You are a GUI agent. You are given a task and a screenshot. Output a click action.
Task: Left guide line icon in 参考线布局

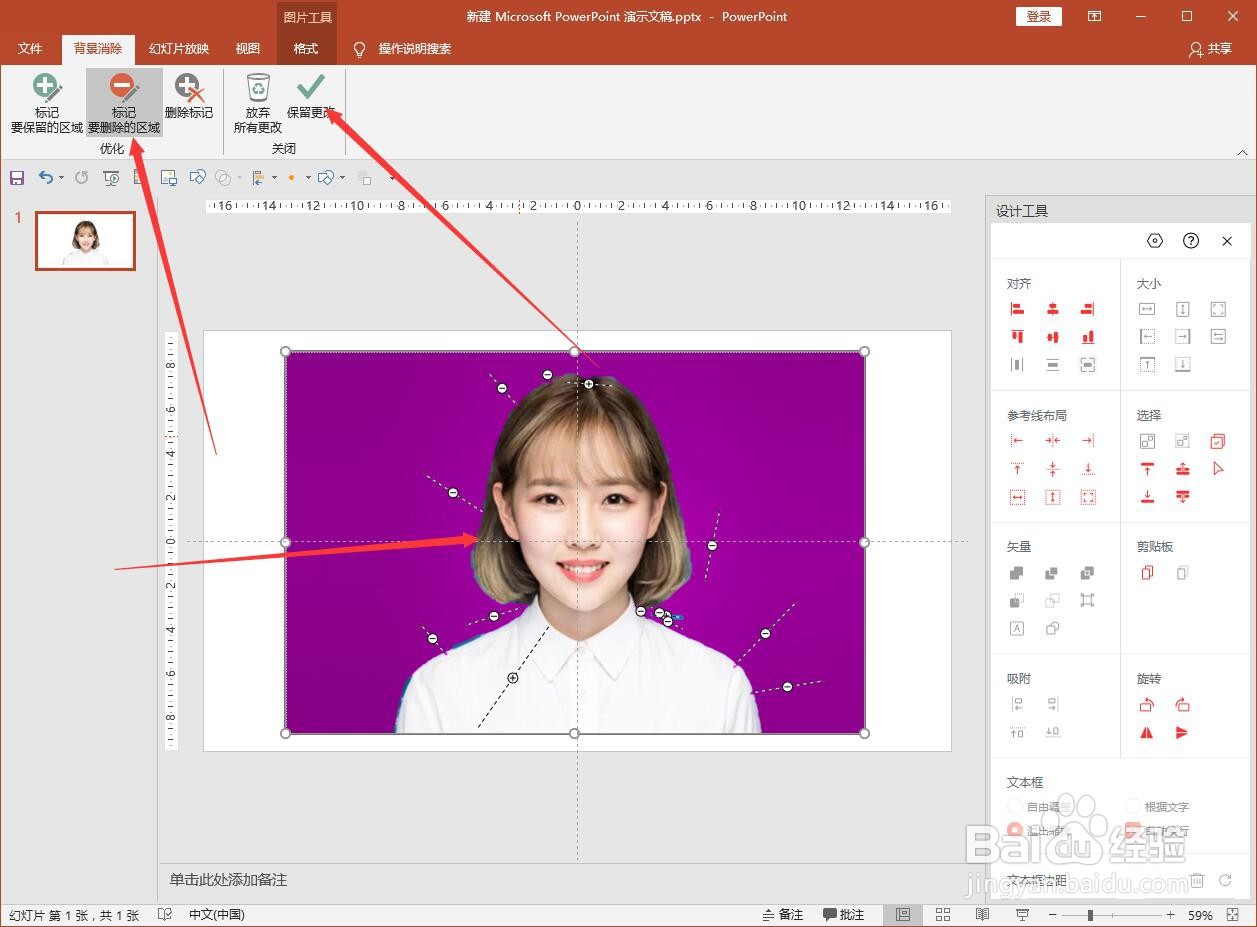pyautogui.click(x=1017, y=441)
